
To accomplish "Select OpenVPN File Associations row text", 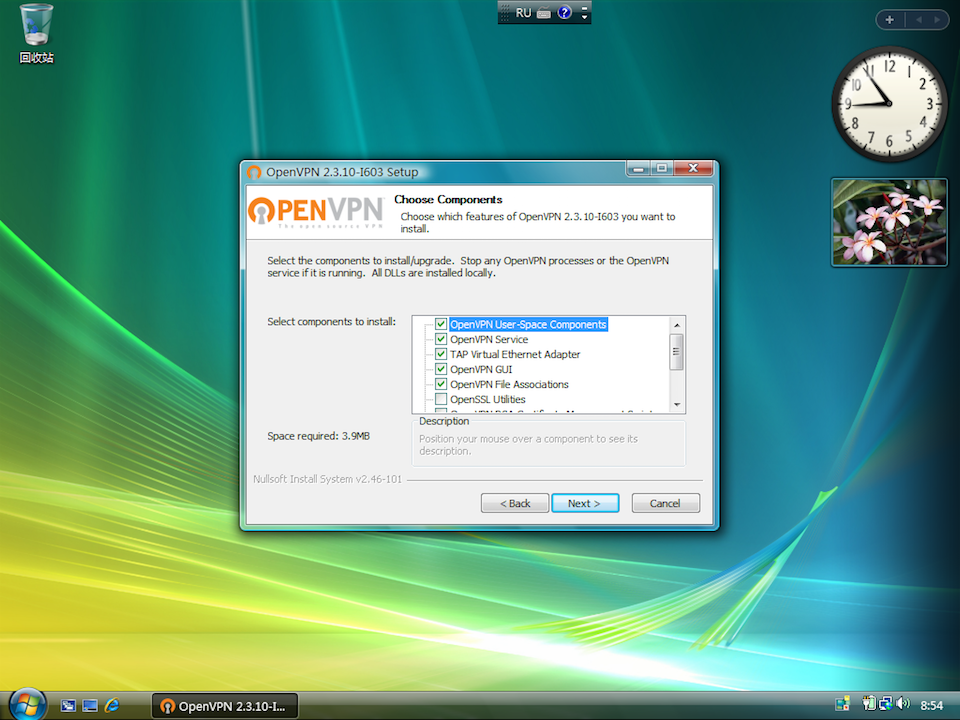I will click(509, 384).
